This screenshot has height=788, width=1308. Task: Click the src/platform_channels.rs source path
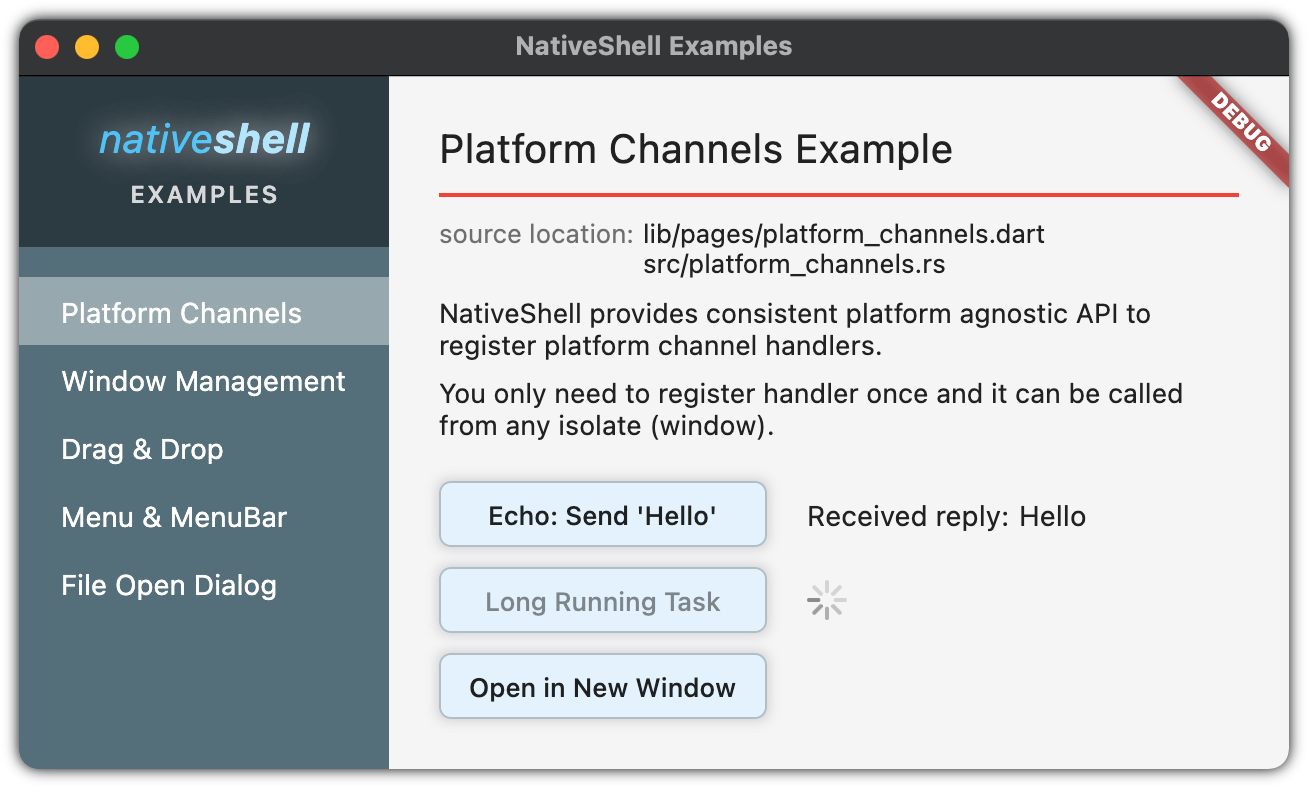[794, 265]
